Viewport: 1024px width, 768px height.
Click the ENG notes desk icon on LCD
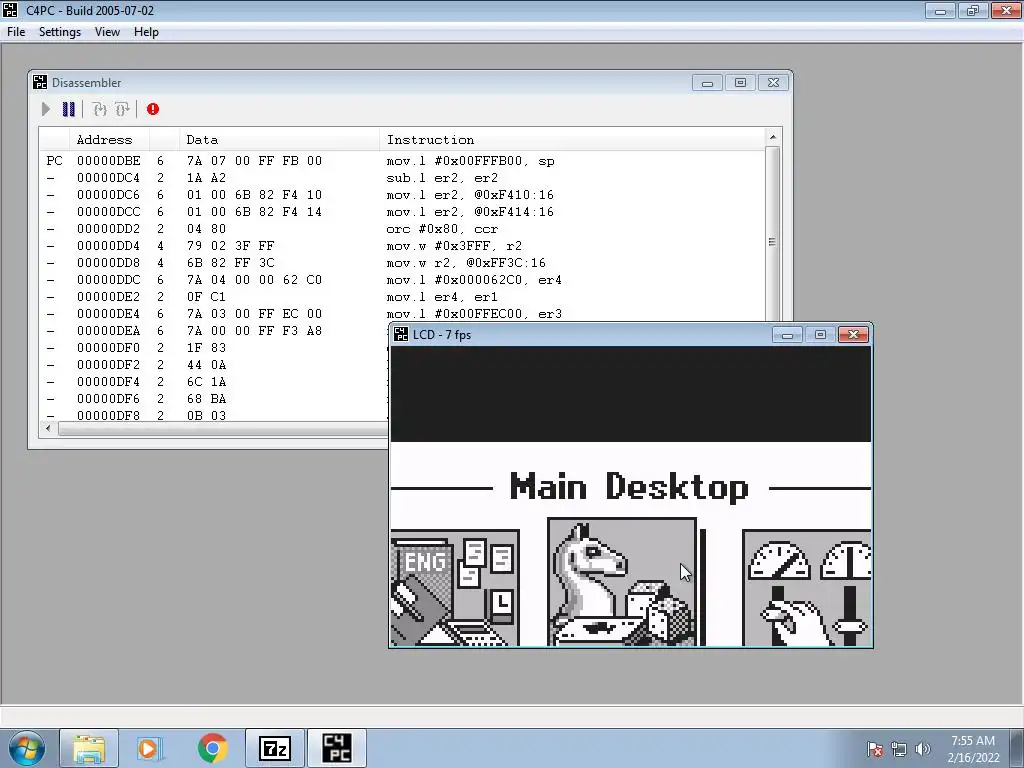click(x=455, y=588)
